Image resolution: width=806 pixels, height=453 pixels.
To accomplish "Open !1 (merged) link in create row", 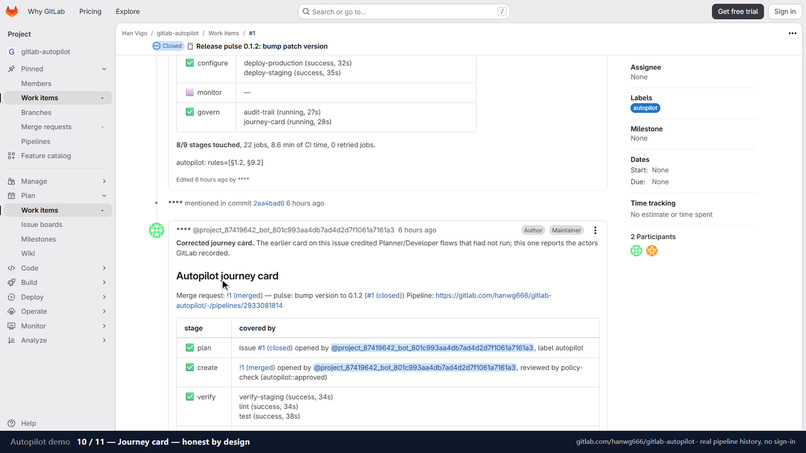I will pos(257,367).
